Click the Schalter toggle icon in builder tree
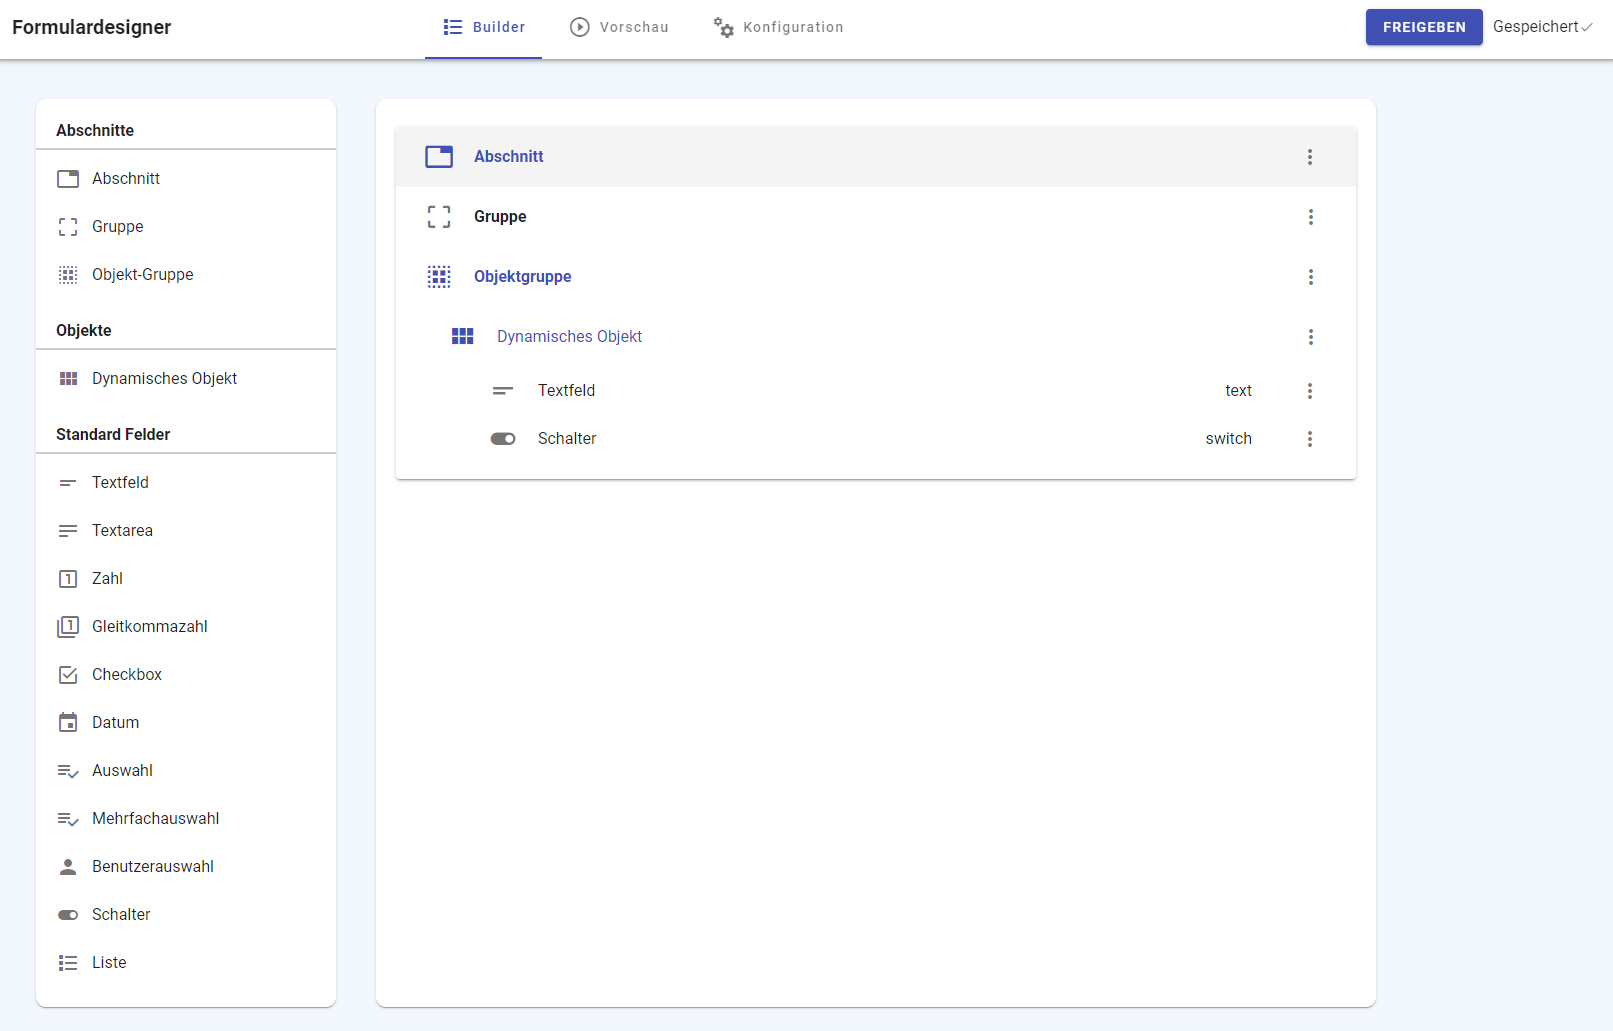The image size is (1613, 1031). point(503,439)
